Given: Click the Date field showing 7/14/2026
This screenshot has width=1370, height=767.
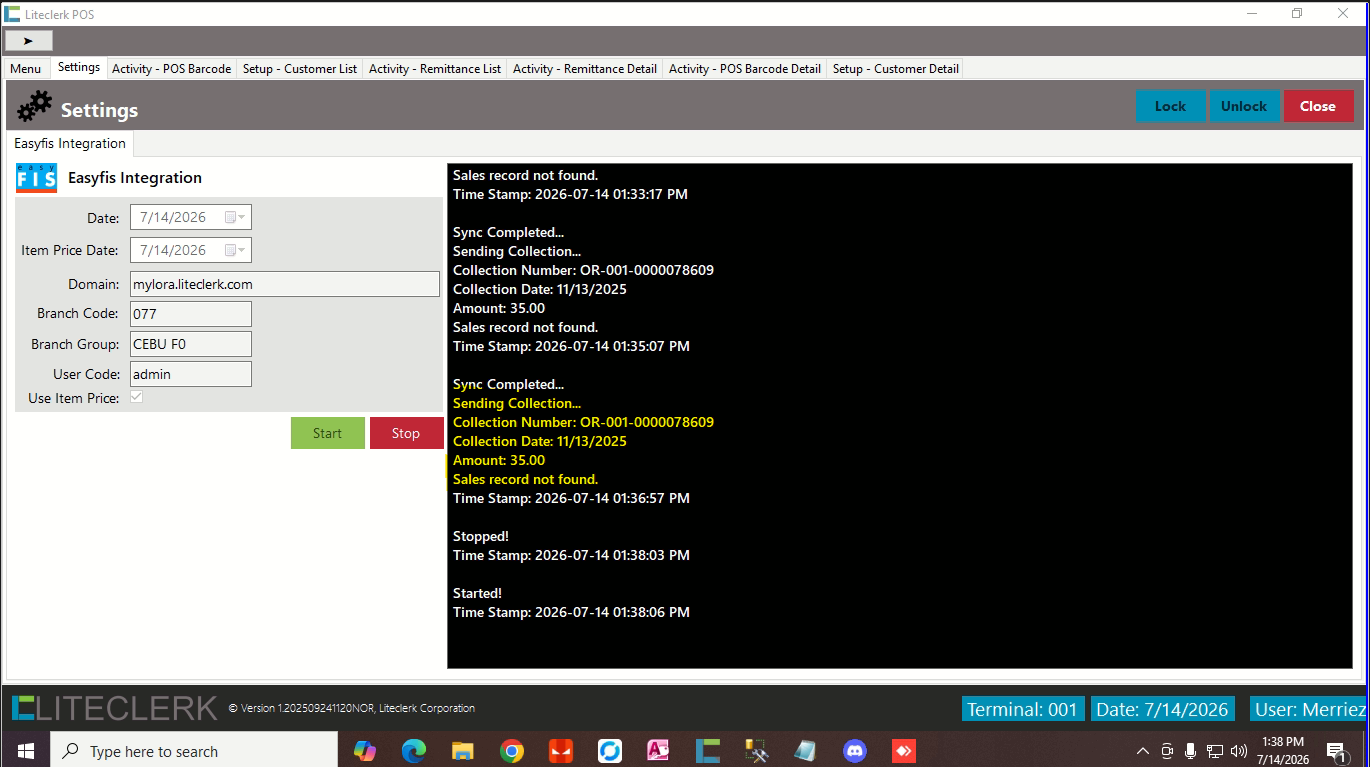Looking at the screenshot, I should pyautogui.click(x=191, y=217).
